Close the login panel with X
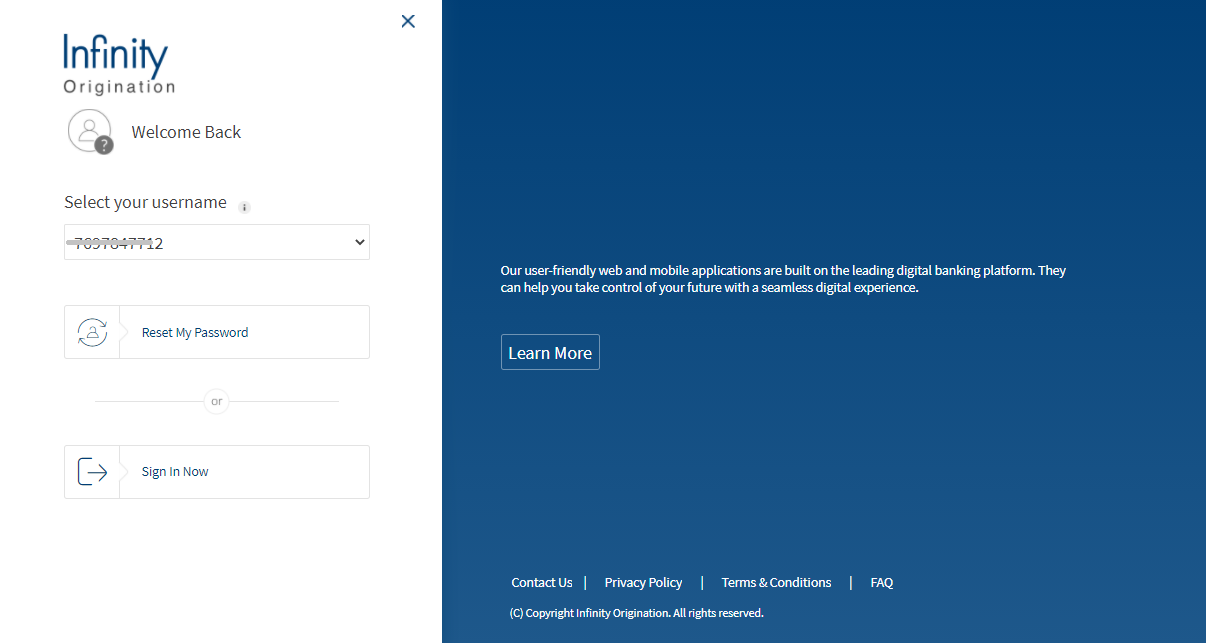Image resolution: width=1206 pixels, height=643 pixels. 408,21
